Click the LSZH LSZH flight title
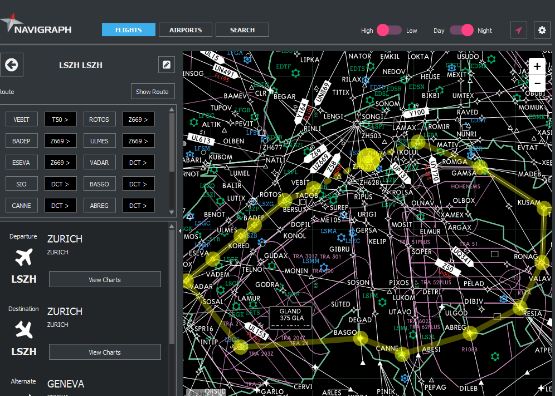Screen dimensions: 555x396 click(81, 65)
